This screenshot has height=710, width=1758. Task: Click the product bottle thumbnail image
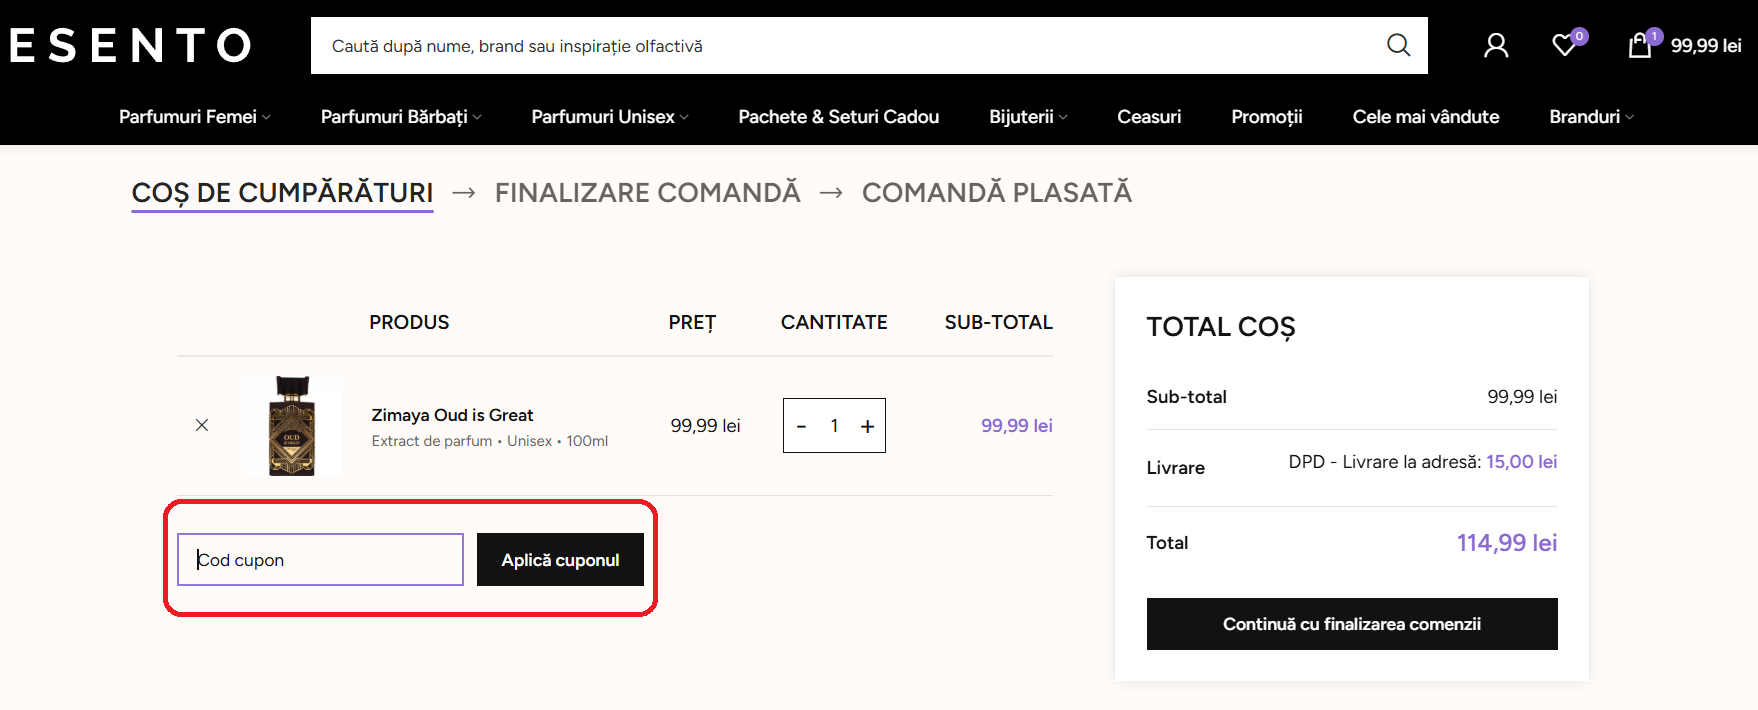point(291,426)
